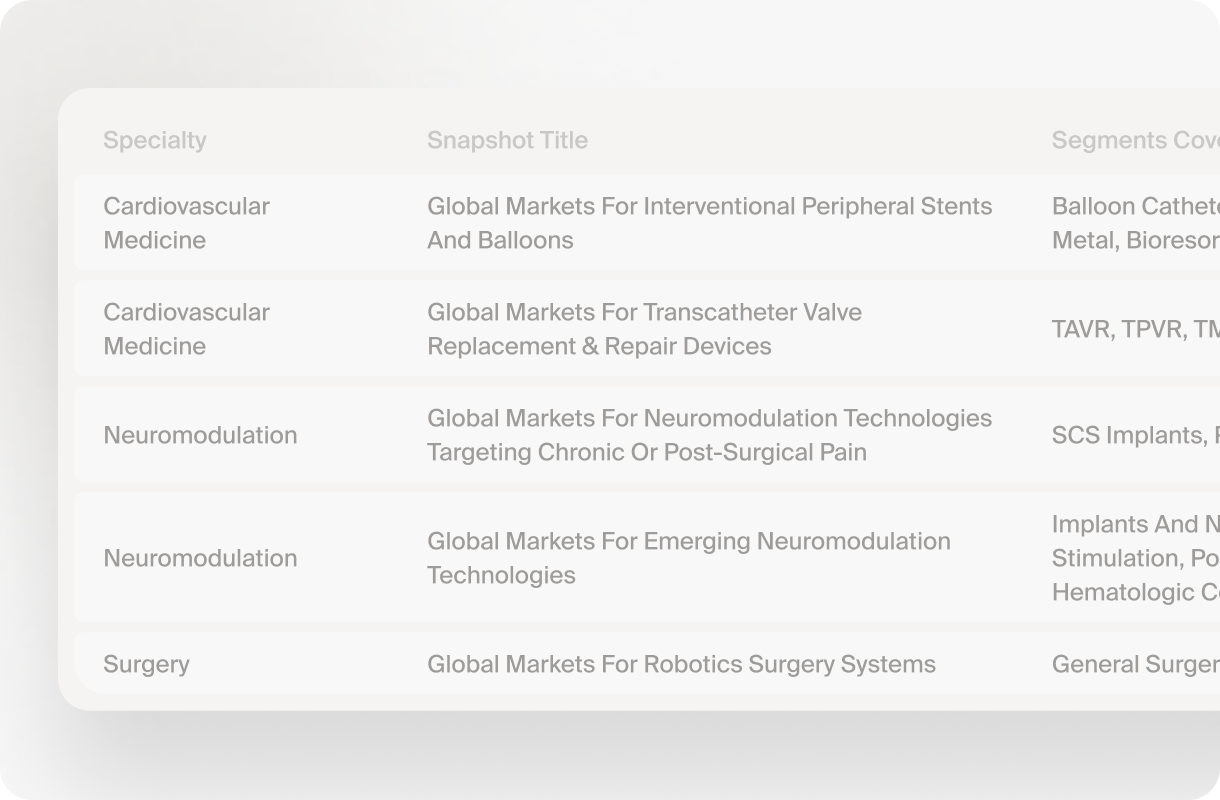Click the TAVR, TPVR segments cell

[1135, 329]
